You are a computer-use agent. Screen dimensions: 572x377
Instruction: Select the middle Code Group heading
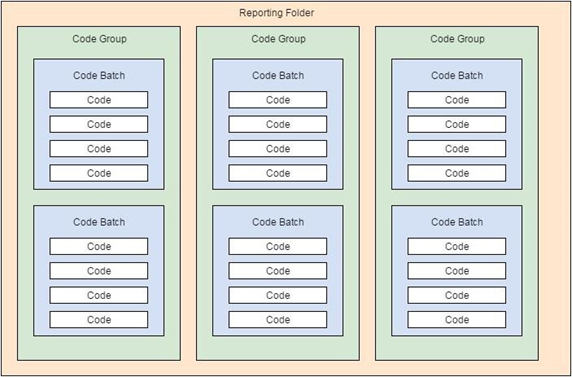click(278, 39)
